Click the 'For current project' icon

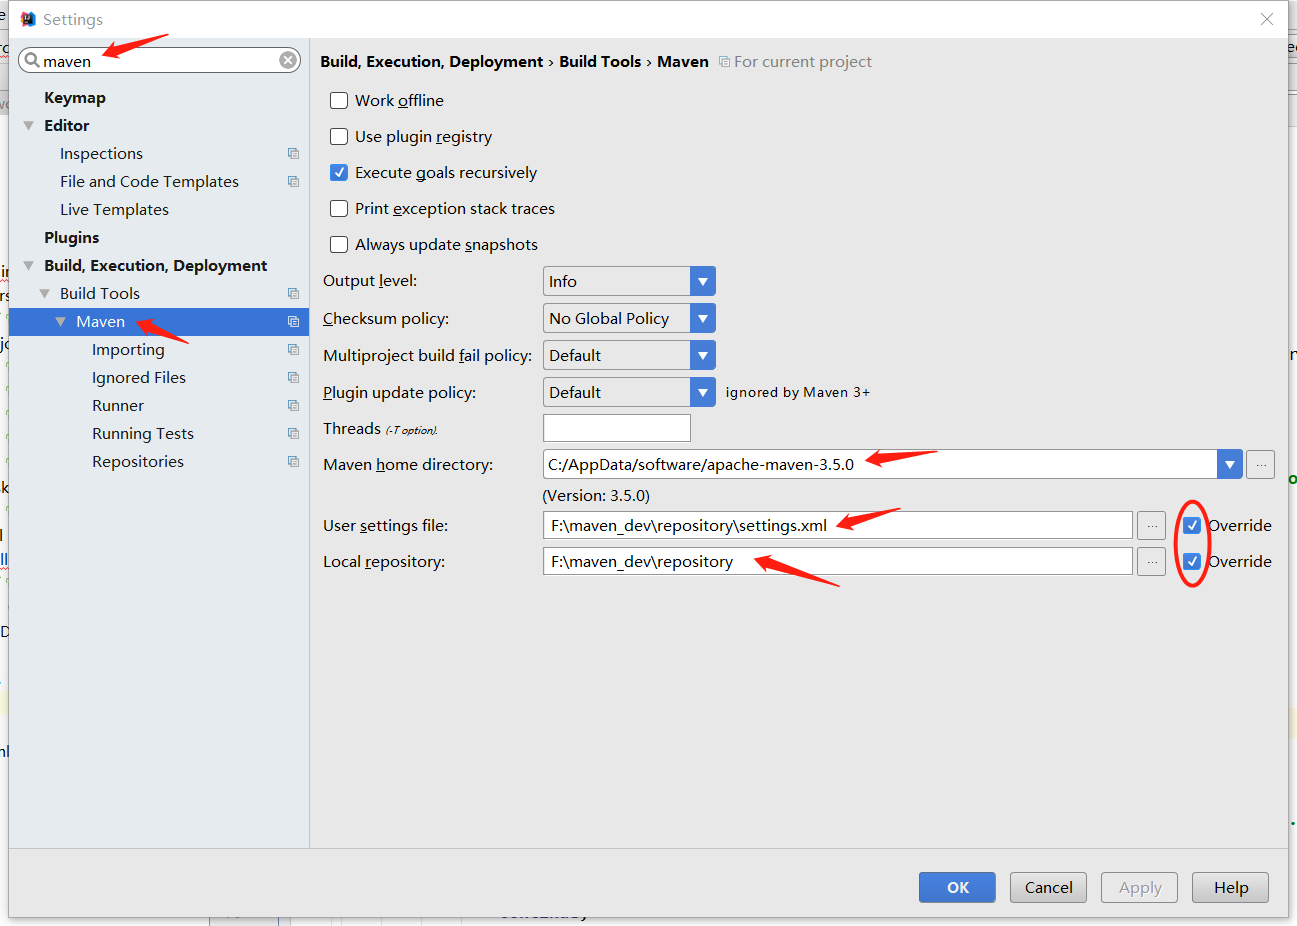click(724, 62)
